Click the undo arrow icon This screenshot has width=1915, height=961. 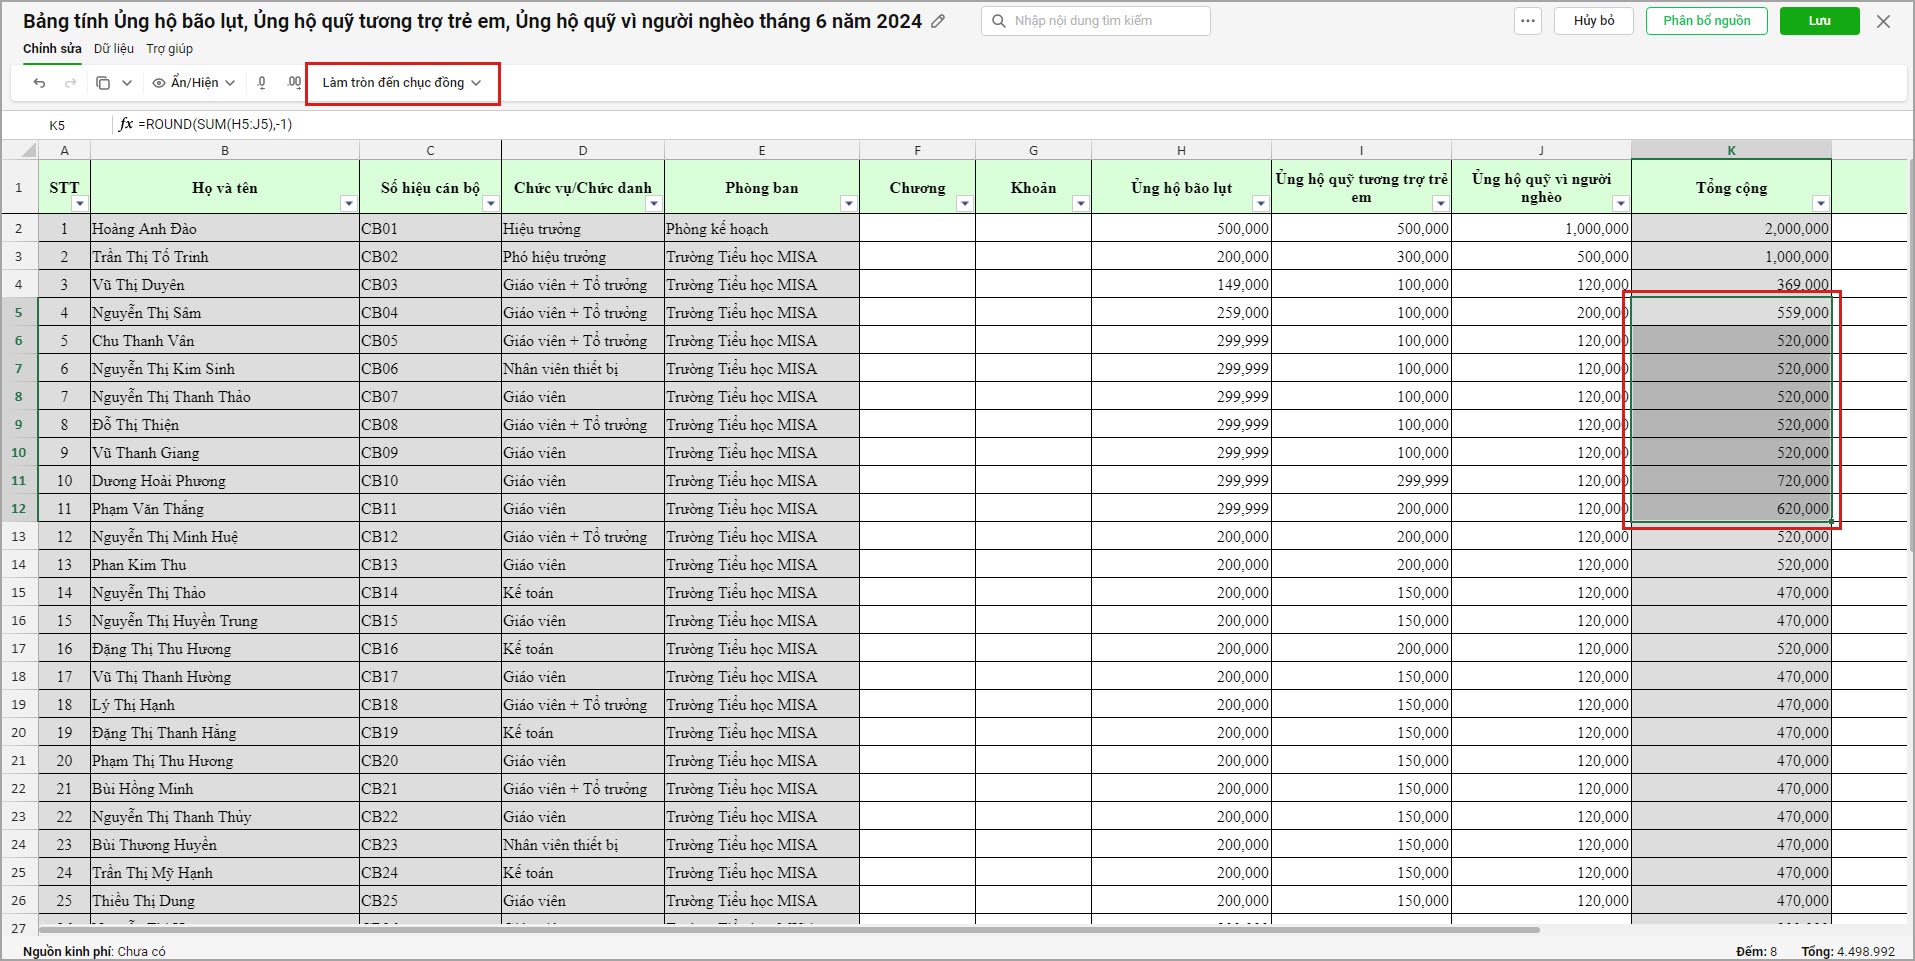(39, 83)
